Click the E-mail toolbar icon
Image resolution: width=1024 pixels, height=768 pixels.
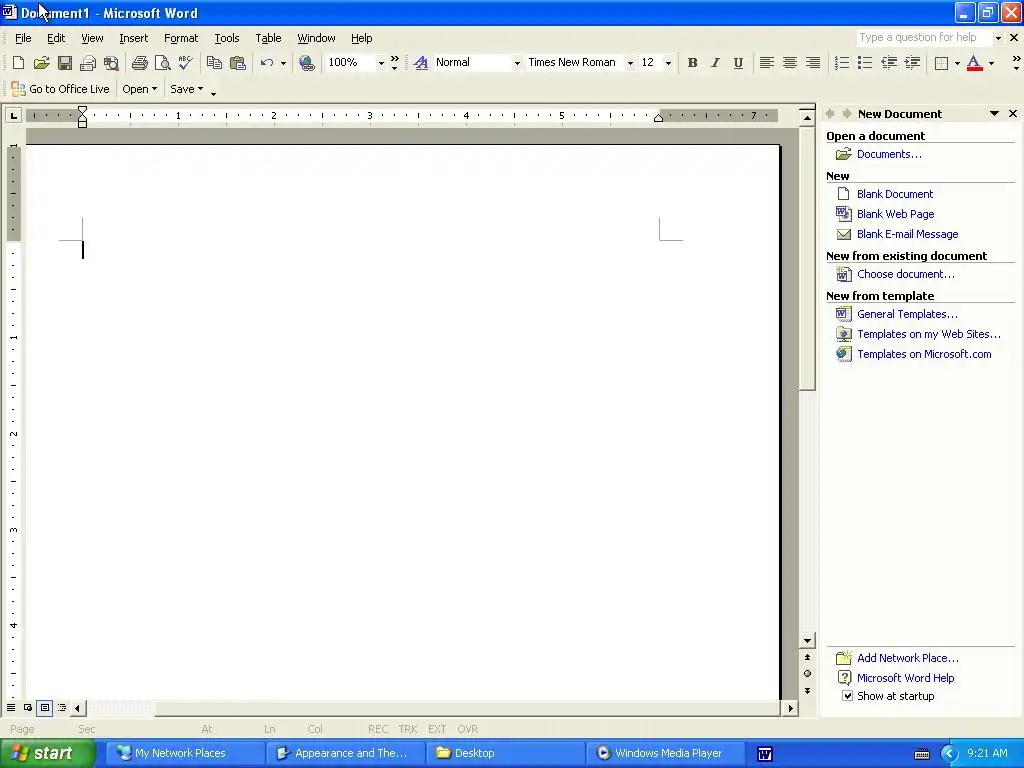pos(88,63)
